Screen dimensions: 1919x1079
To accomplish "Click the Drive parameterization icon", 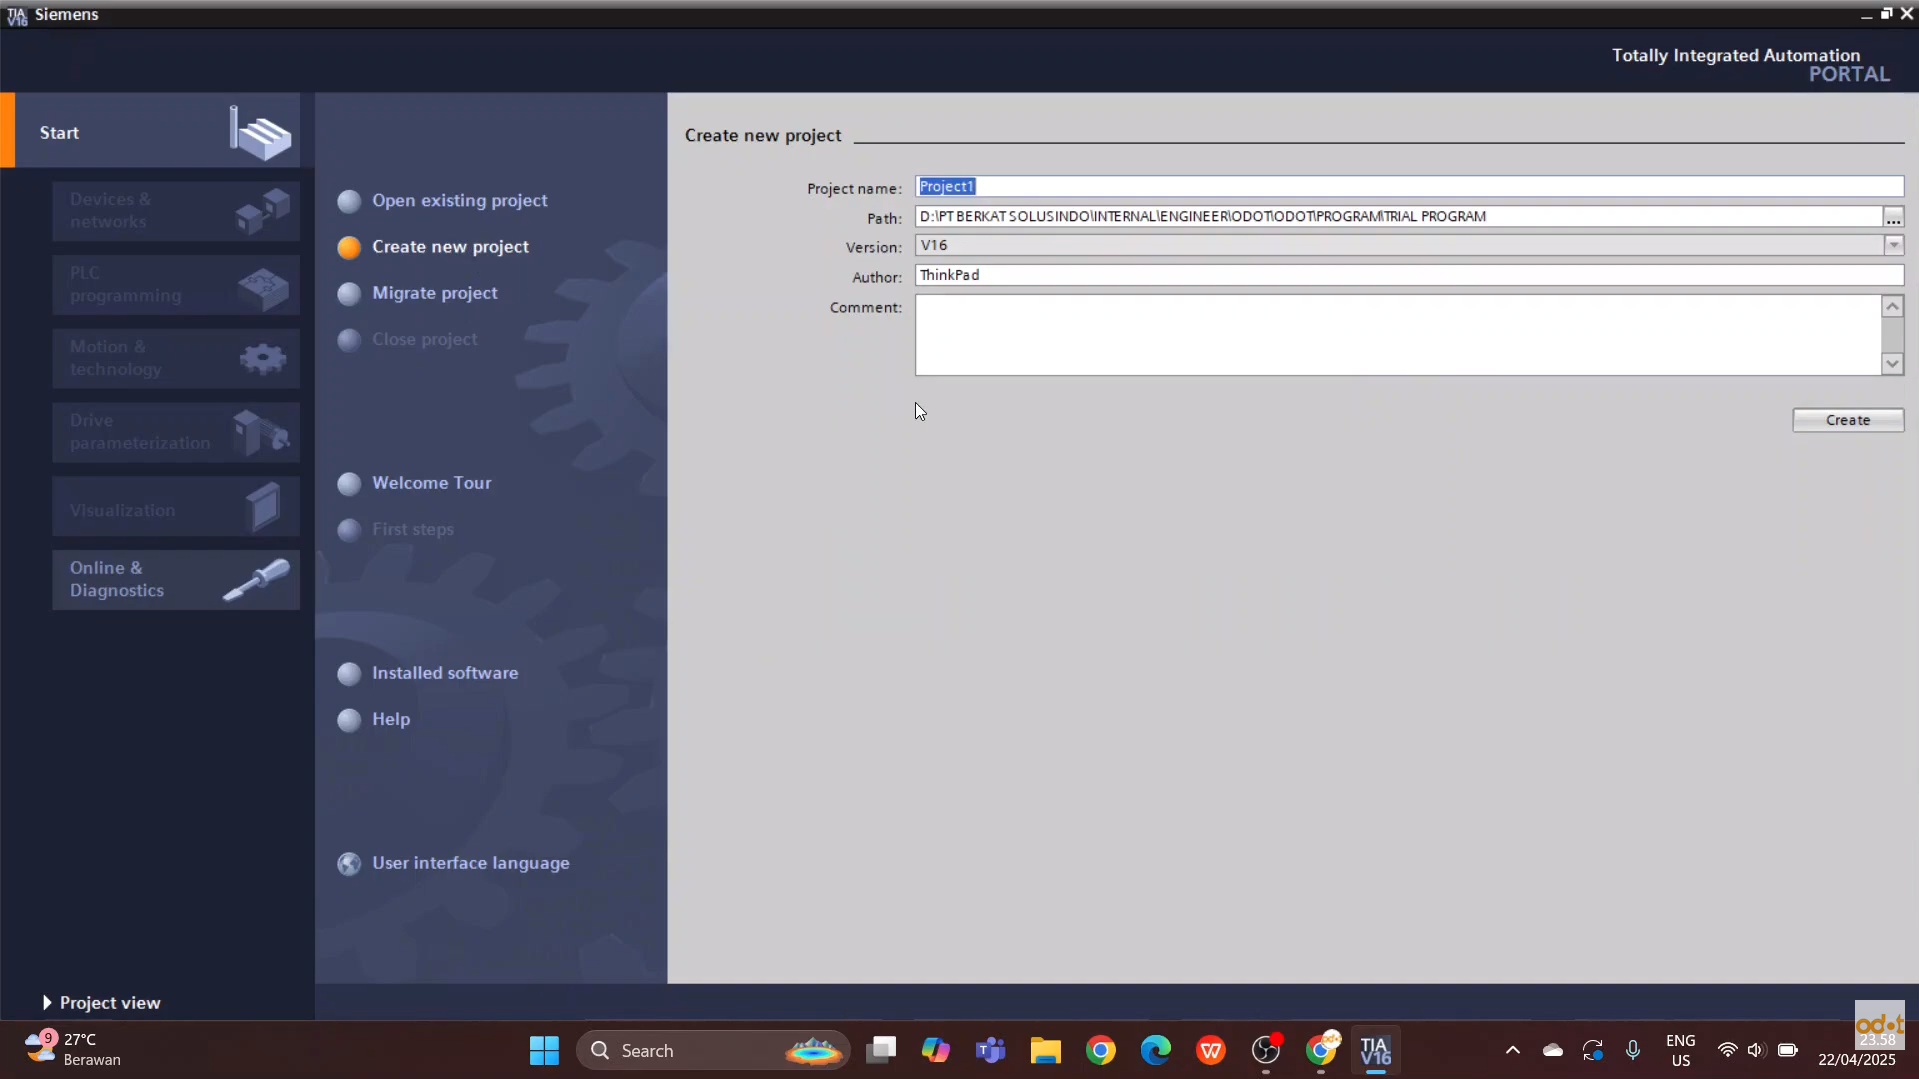I will 261,433.
